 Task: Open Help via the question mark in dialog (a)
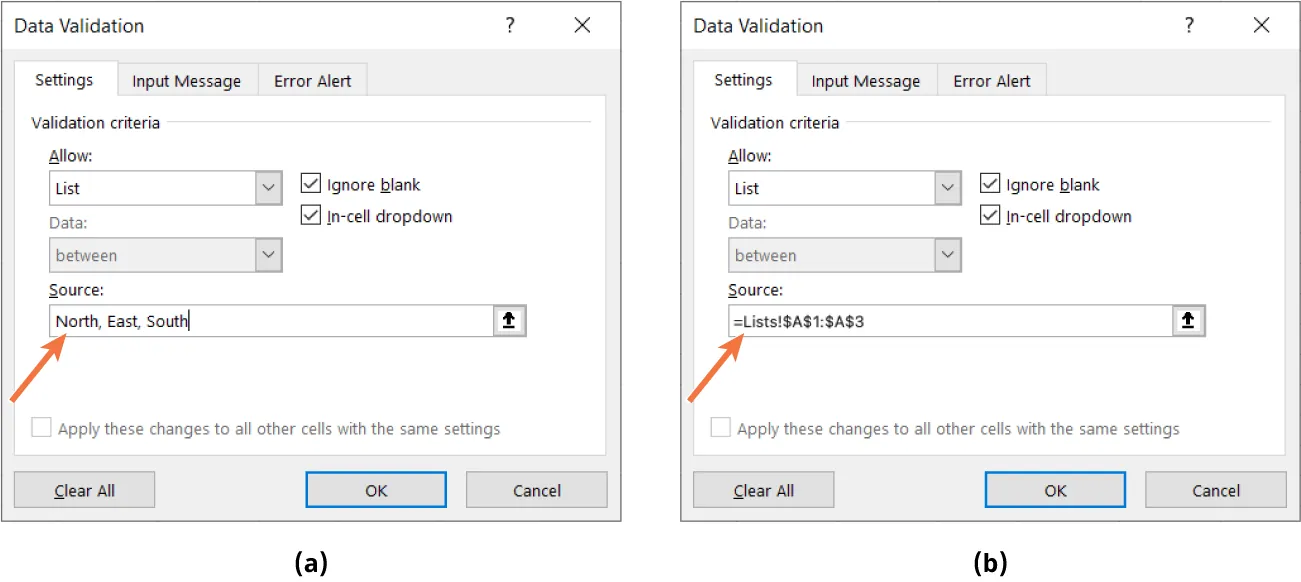pyautogui.click(x=510, y=25)
